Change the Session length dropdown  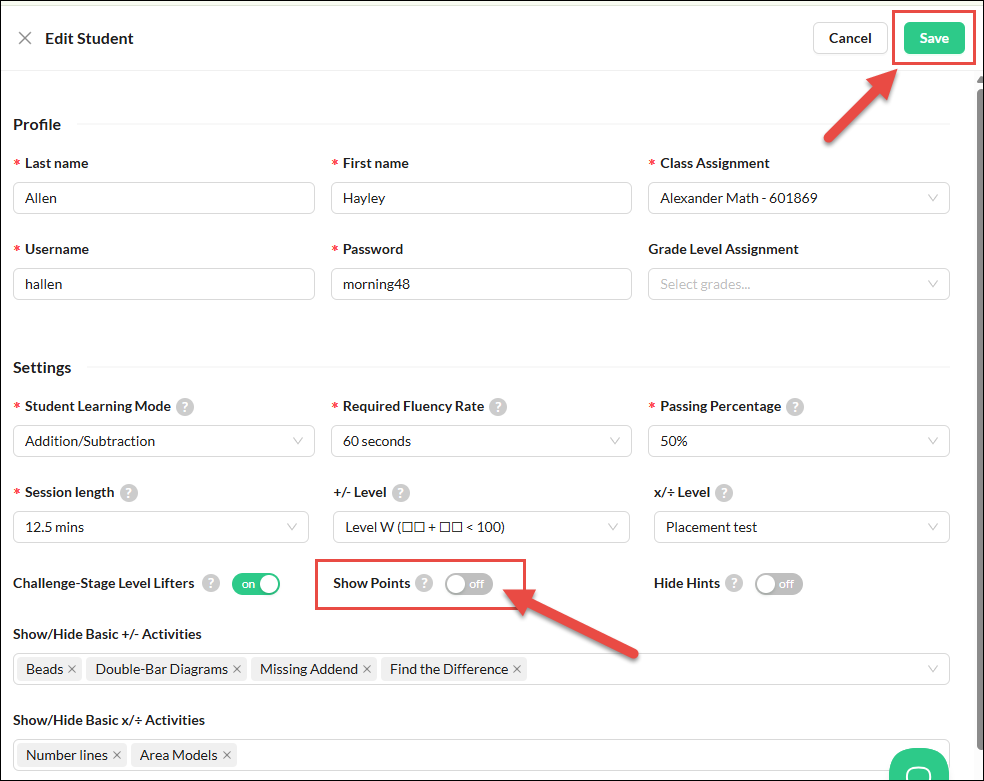(x=160, y=527)
